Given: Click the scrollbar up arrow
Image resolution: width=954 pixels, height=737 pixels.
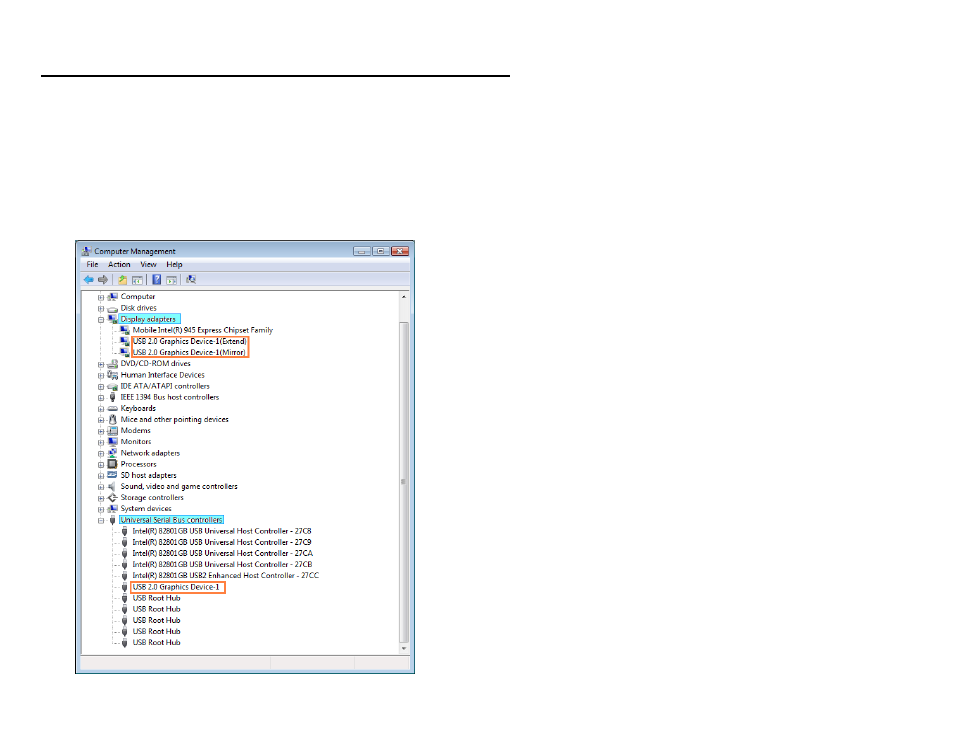Looking at the screenshot, I should point(404,297).
